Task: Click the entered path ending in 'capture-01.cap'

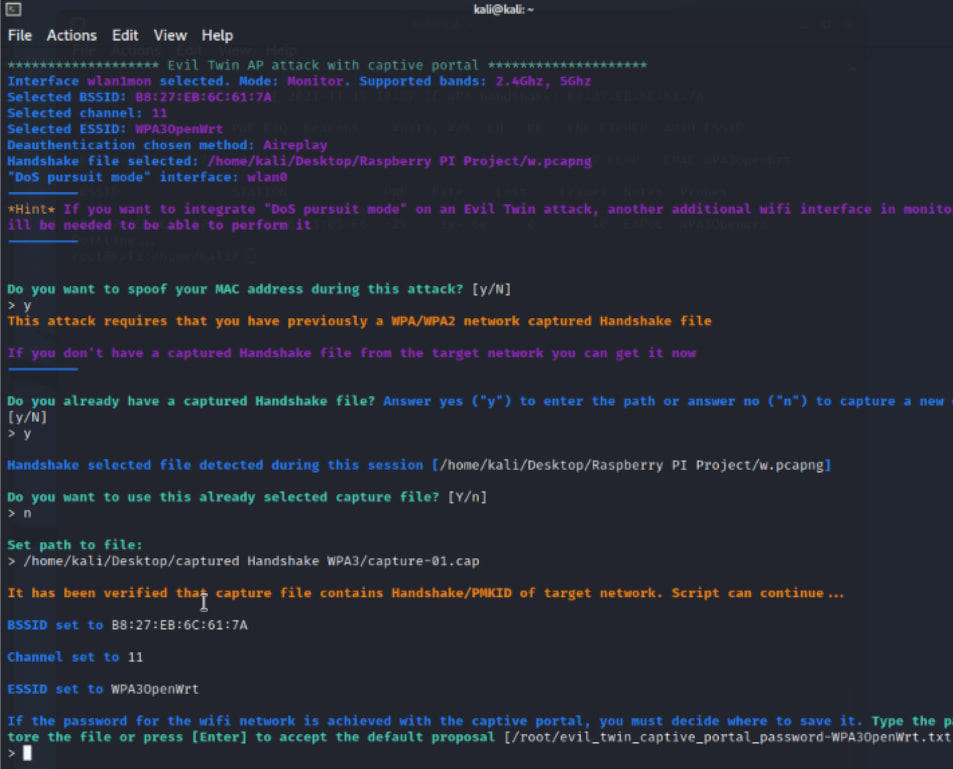Action: 251,561
